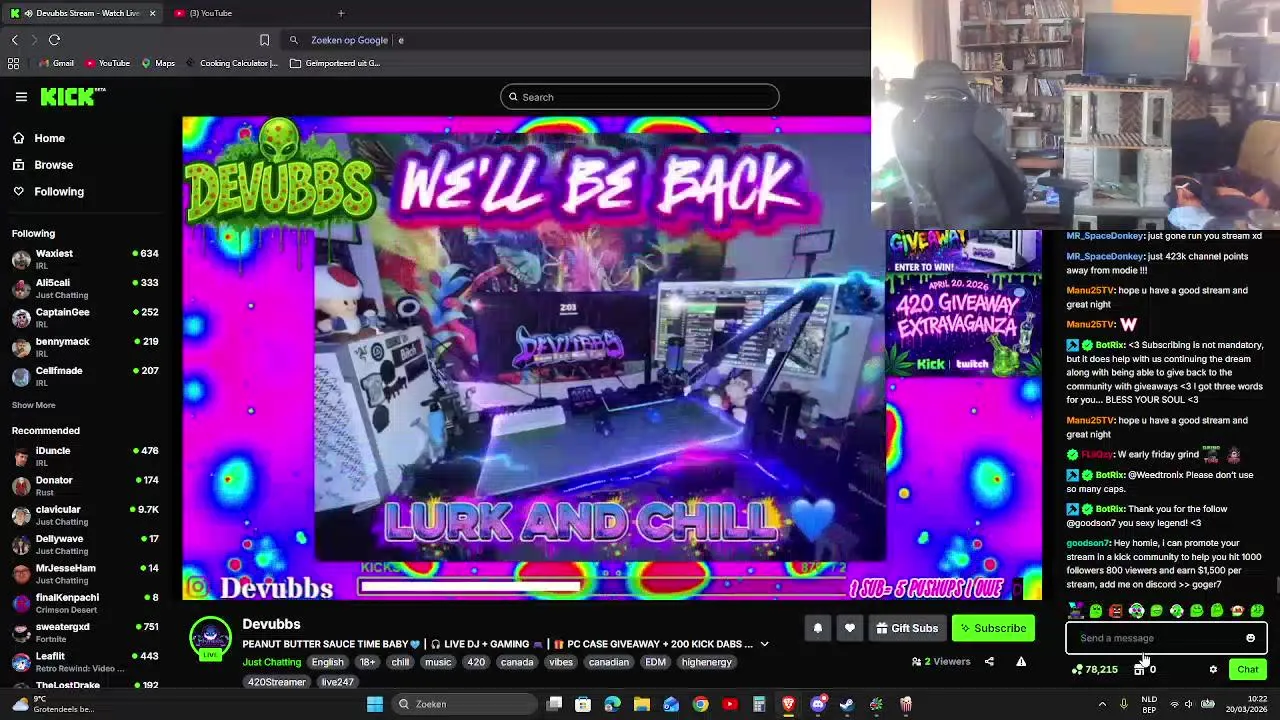This screenshot has width=1280, height=720.
Task: Open the browser apps grid icon
Action: 13,63
